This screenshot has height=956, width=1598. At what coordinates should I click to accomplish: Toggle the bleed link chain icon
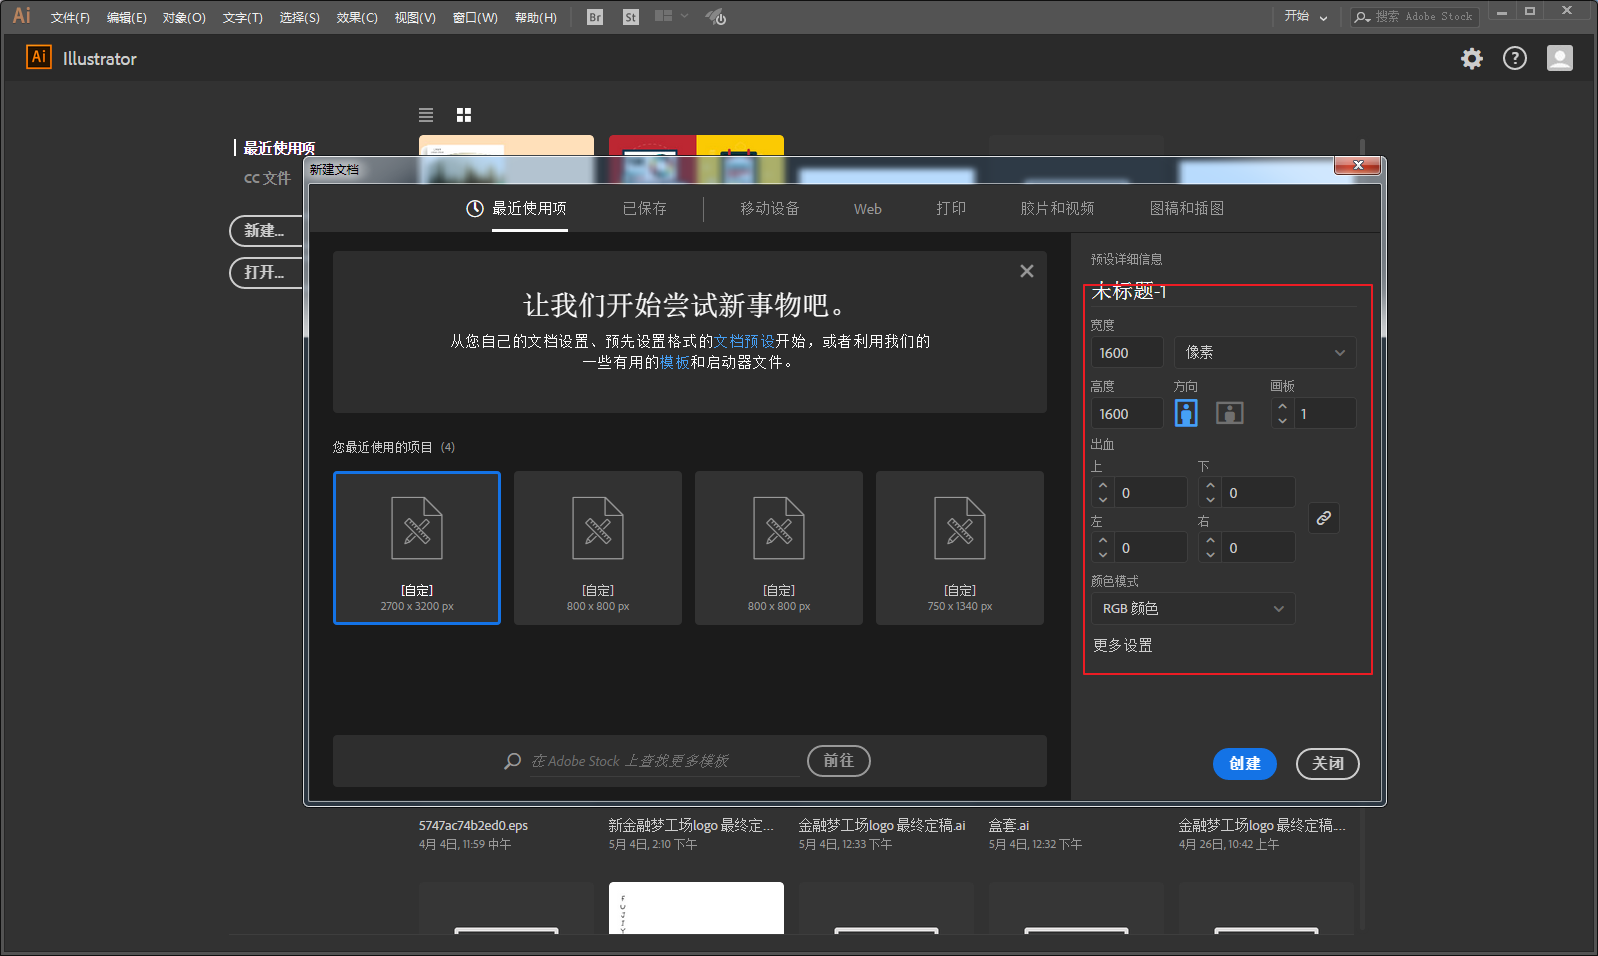coord(1324,518)
